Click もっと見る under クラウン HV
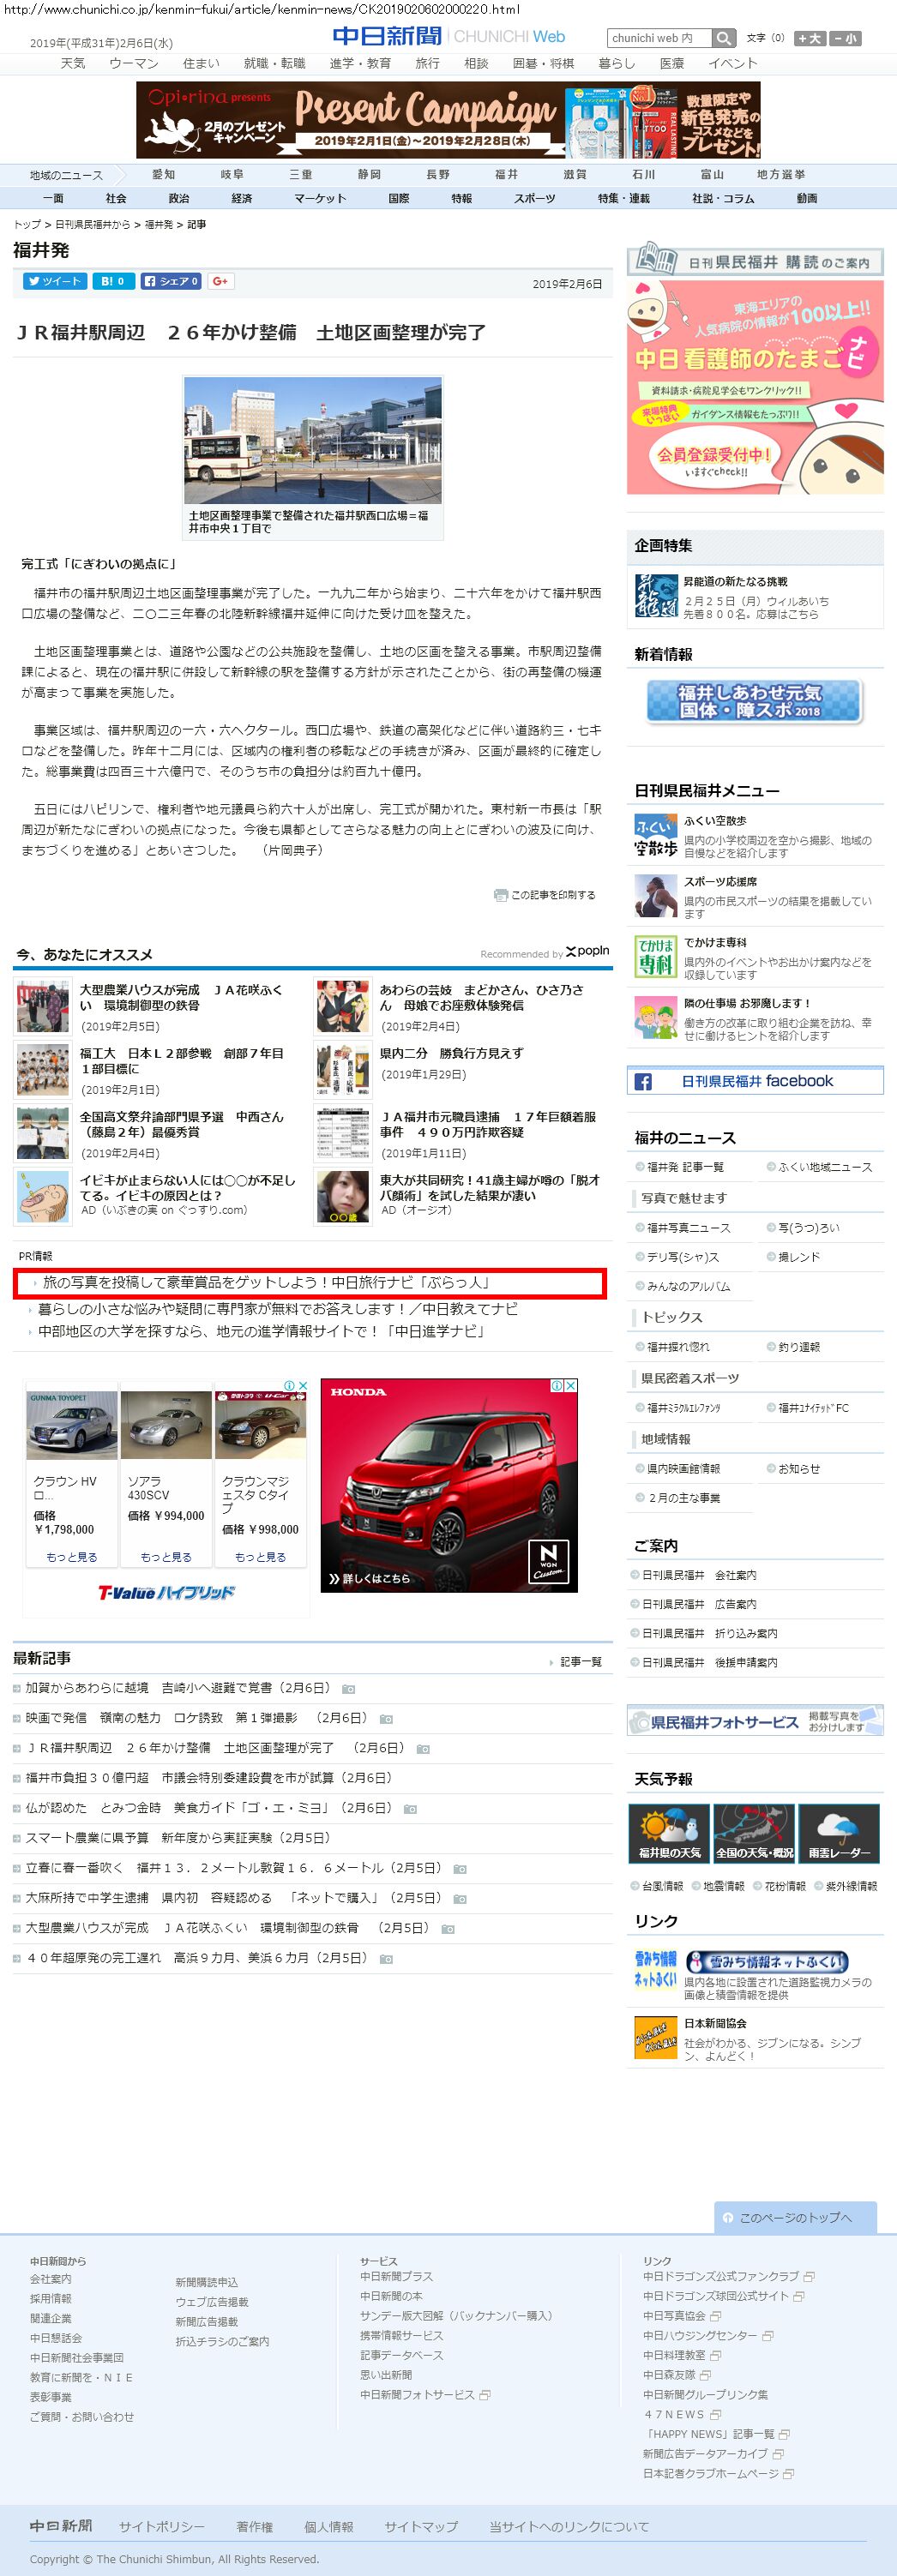The height and width of the screenshot is (2576, 897). pyautogui.click(x=72, y=1557)
